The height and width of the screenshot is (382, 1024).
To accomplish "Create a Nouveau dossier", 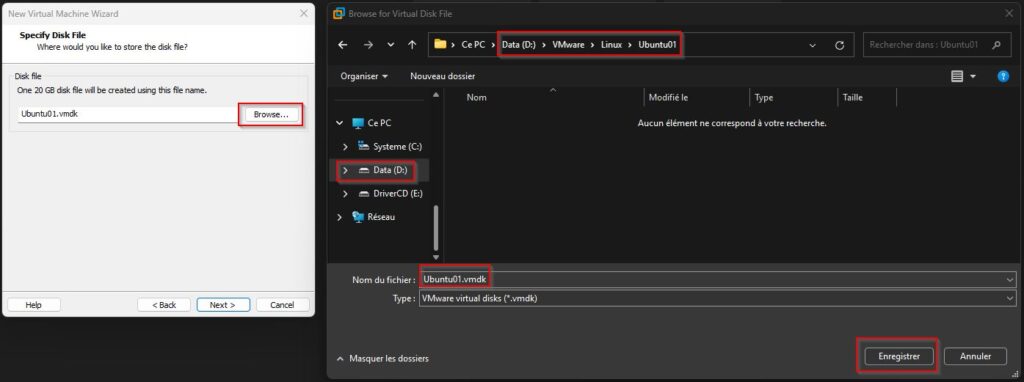I will tap(443, 76).
